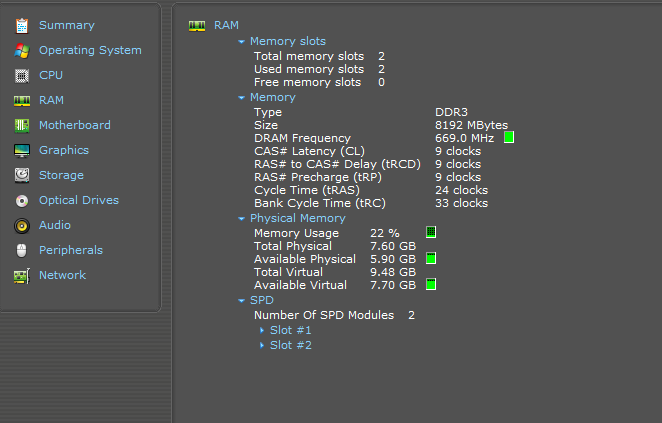Go to the Peripherals section
Screen dimensions: 662x423
point(70,250)
